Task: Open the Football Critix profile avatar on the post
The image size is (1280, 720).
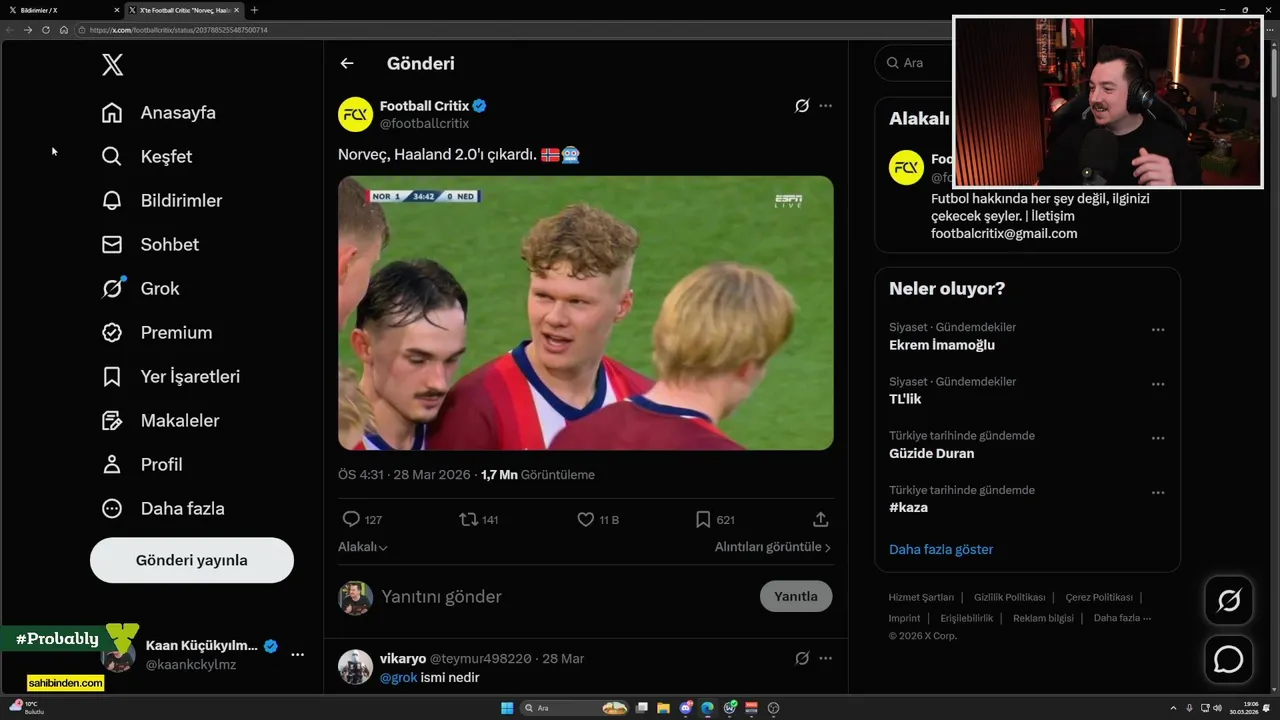Action: (355, 114)
